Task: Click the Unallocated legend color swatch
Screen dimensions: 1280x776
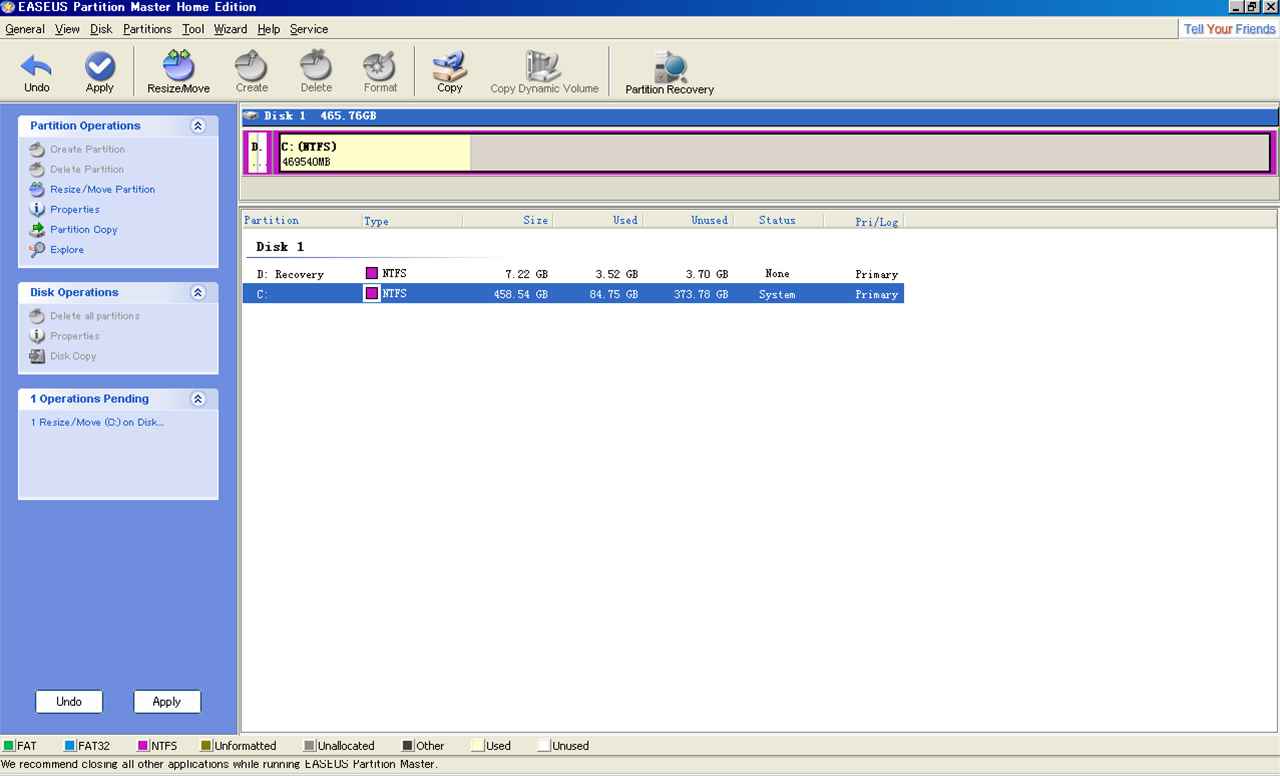Action: [309, 746]
